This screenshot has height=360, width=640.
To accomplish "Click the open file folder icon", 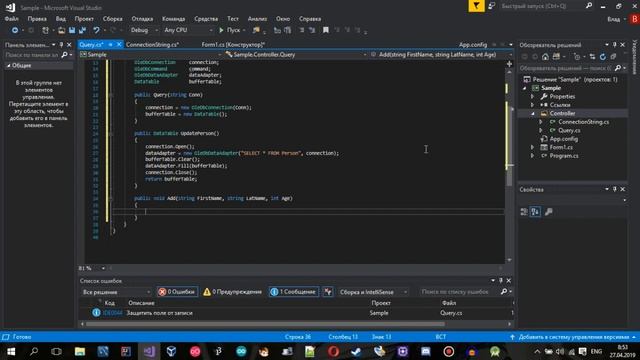I will tap(61, 30).
